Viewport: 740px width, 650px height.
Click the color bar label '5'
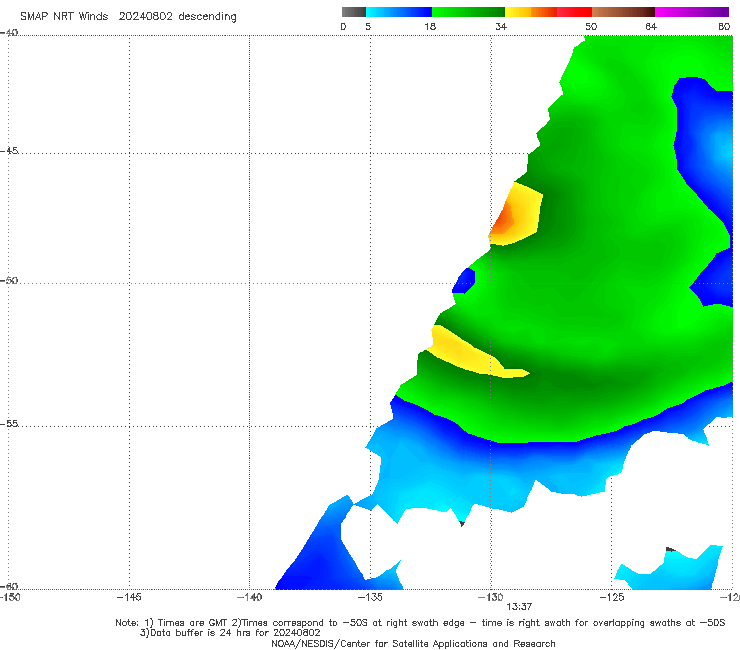pyautogui.click(x=368, y=26)
